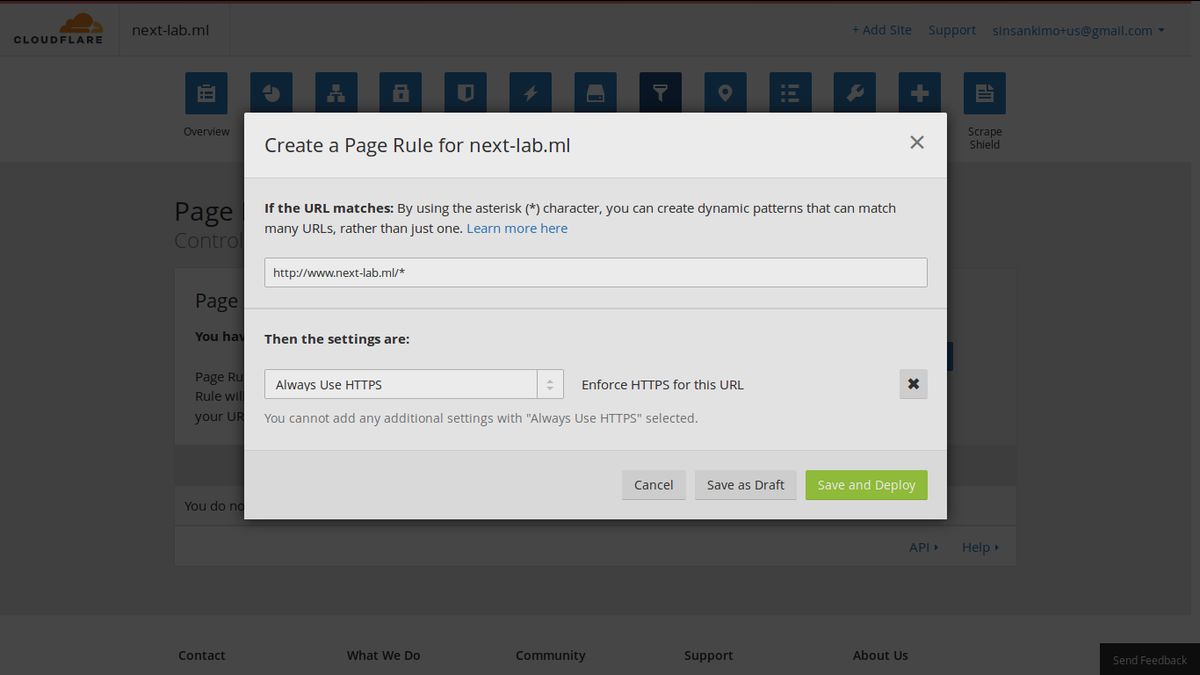Open the Firewall shield icon
The height and width of the screenshot is (675, 1200).
(465, 93)
